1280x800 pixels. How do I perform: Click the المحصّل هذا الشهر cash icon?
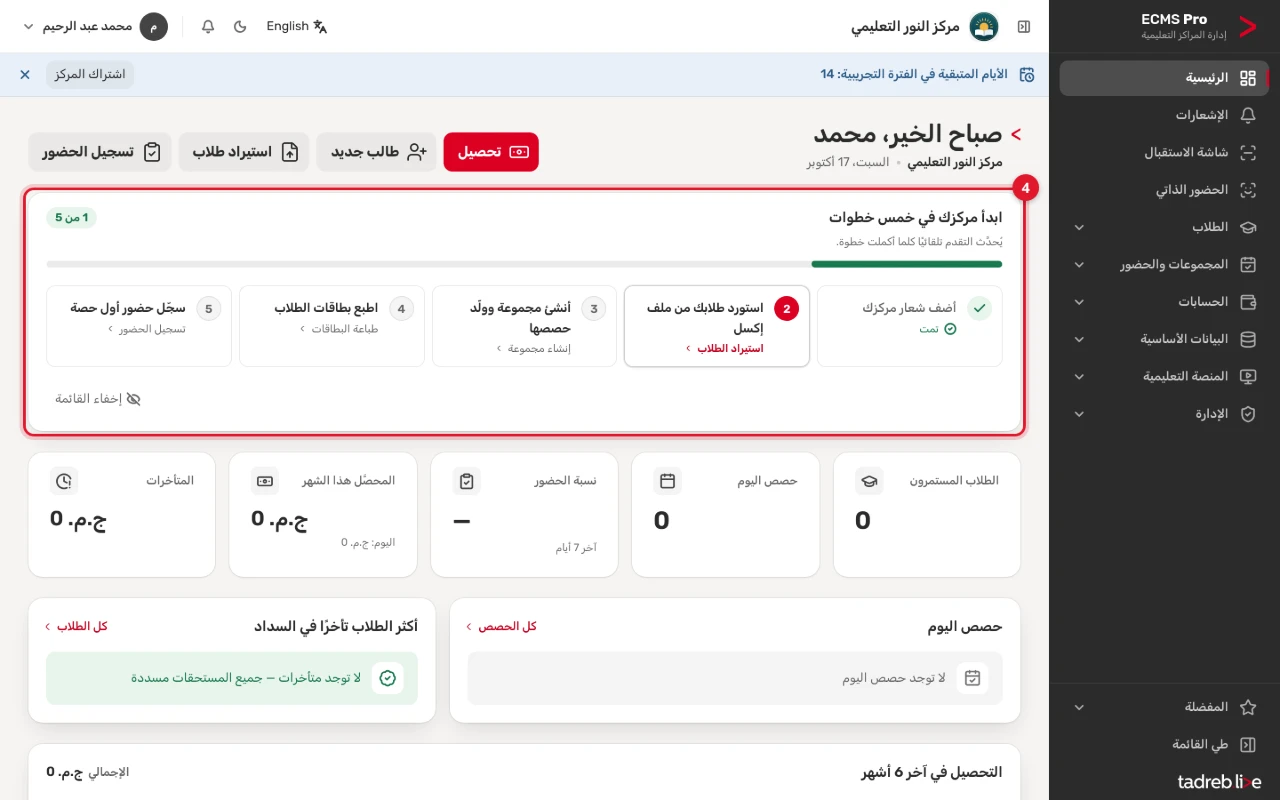[265, 481]
